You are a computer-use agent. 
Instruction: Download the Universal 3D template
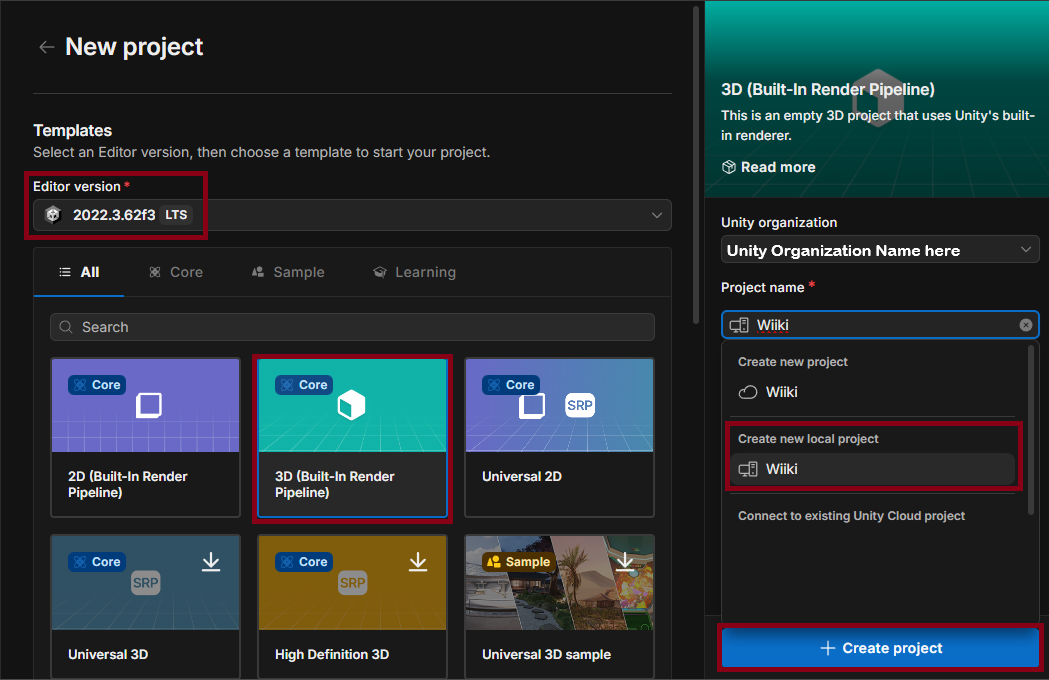click(x=211, y=562)
